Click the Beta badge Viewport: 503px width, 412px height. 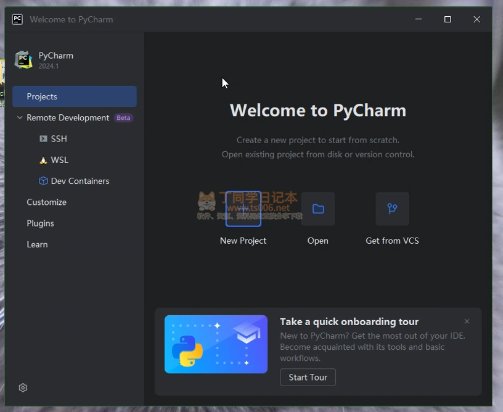[123, 118]
